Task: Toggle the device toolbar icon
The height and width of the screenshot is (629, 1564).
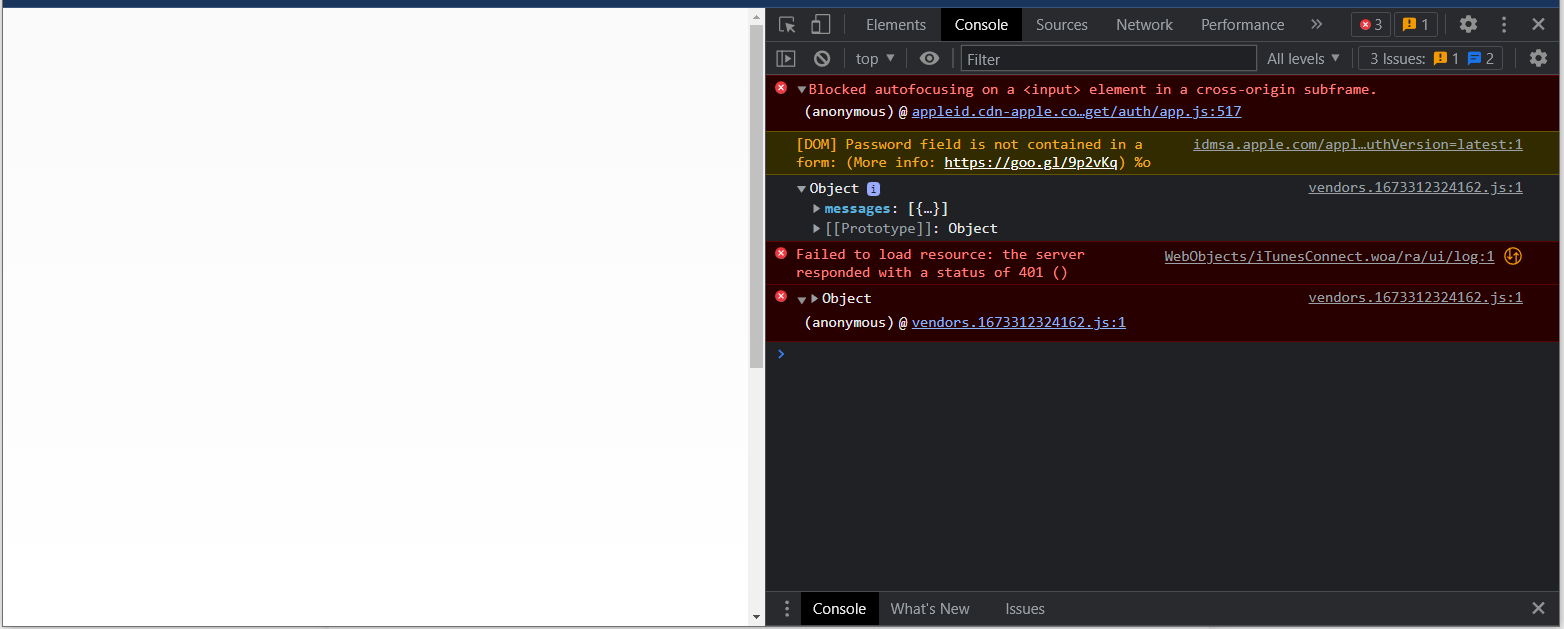Action: click(x=820, y=25)
